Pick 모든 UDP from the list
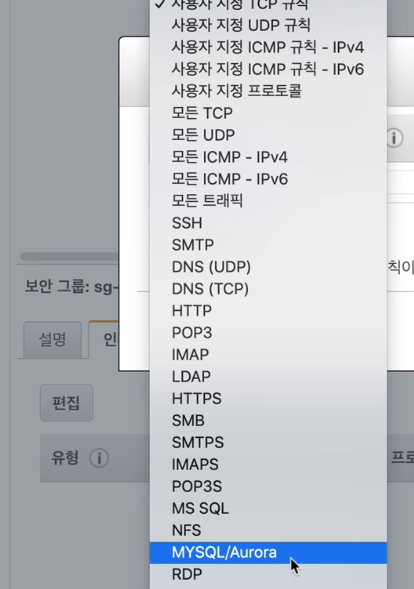The width and height of the screenshot is (414, 589). pos(268,135)
